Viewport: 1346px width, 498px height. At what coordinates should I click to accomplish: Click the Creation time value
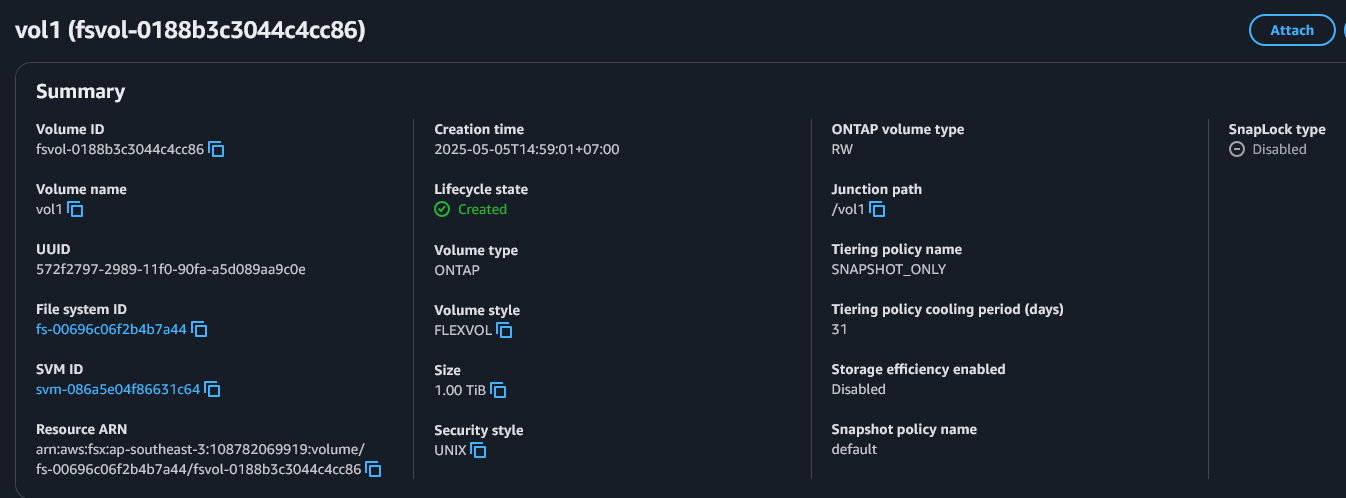[x=527, y=149]
